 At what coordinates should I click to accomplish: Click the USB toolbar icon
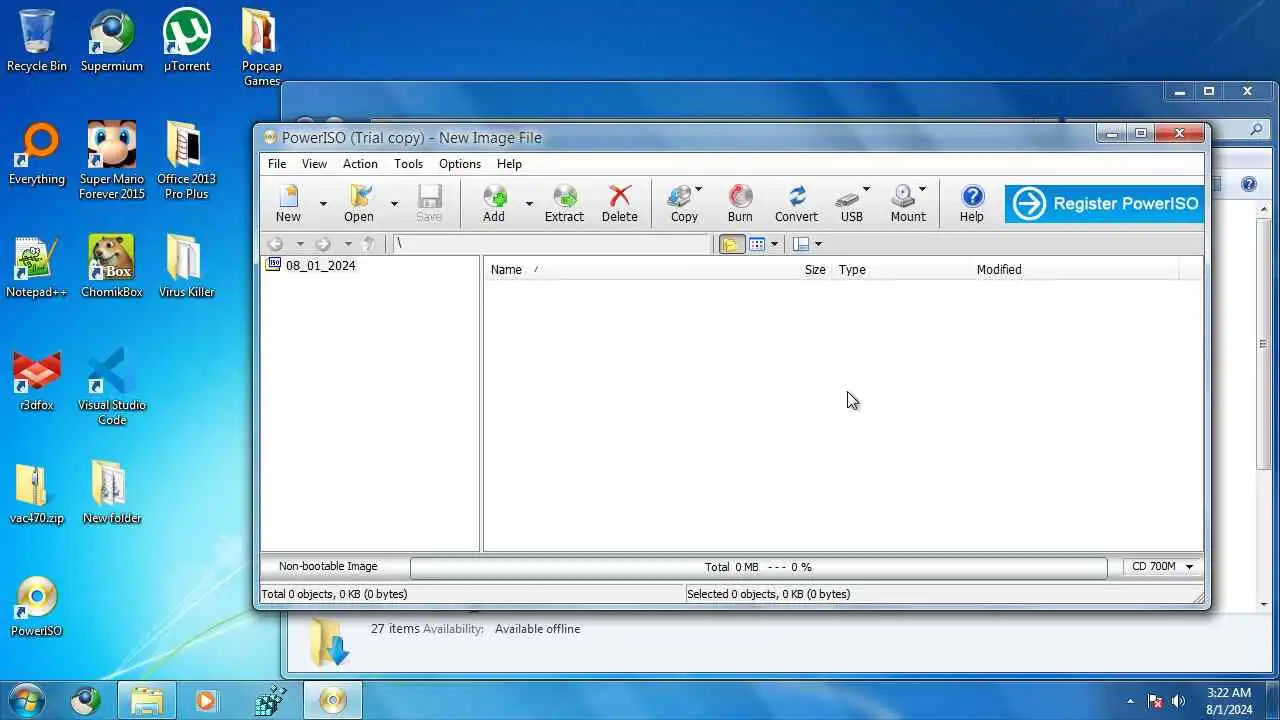[x=851, y=203]
